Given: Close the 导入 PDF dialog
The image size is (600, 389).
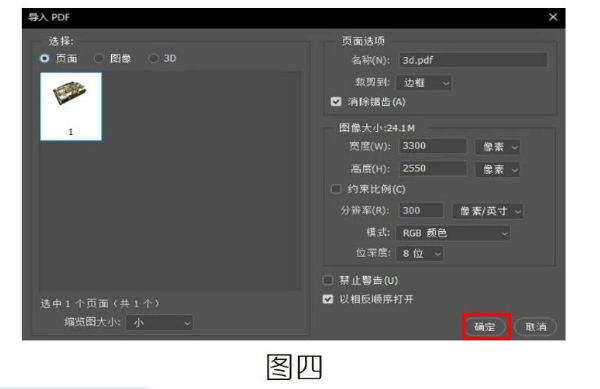Looking at the screenshot, I should pyautogui.click(x=553, y=17).
